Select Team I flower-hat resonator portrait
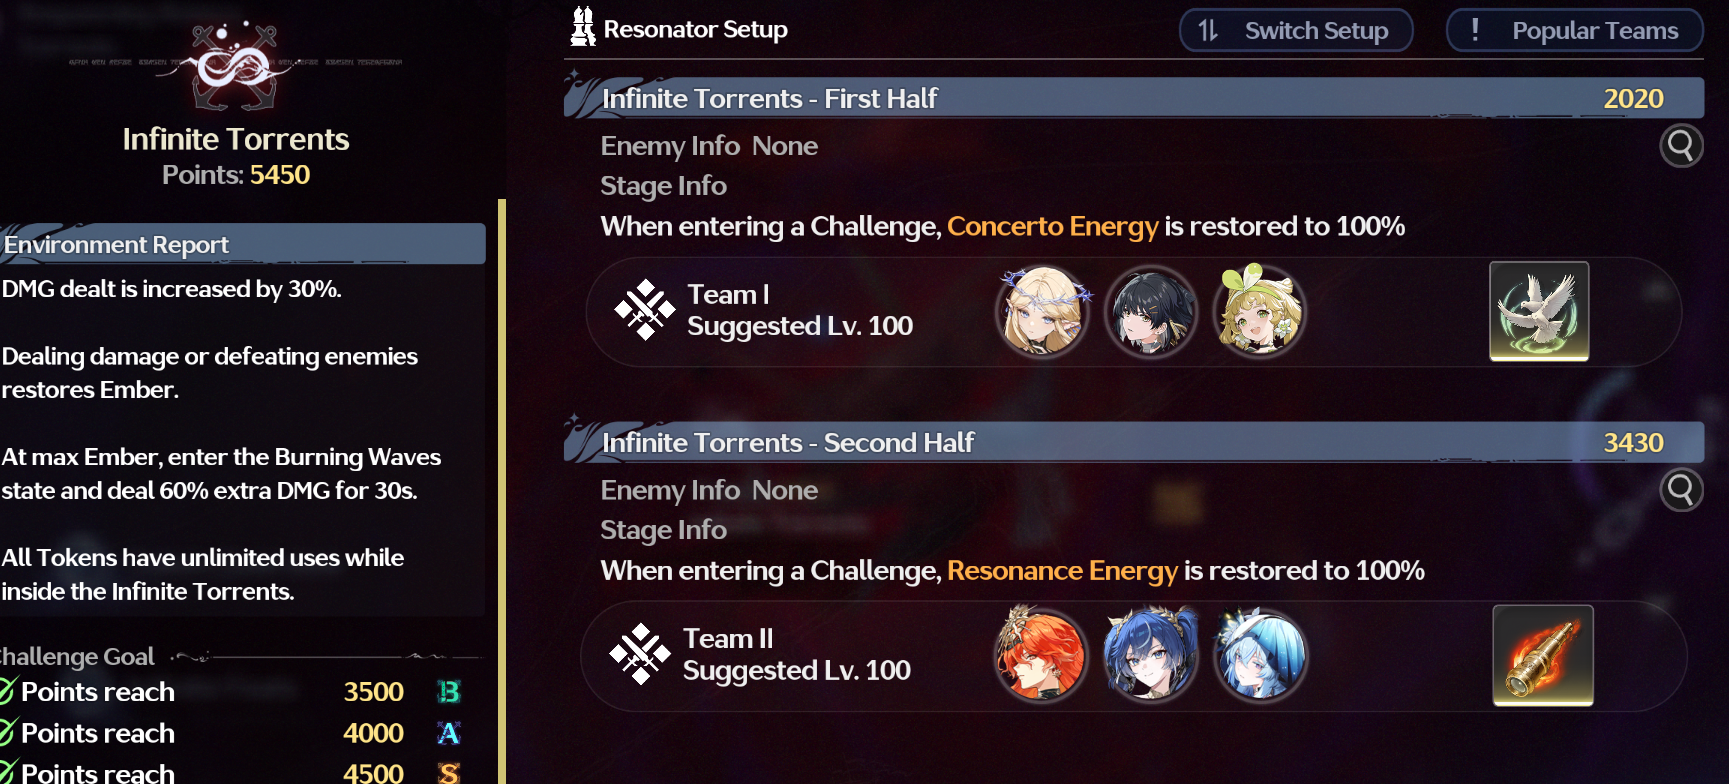Viewport: 1729px width, 784px height. [1259, 311]
